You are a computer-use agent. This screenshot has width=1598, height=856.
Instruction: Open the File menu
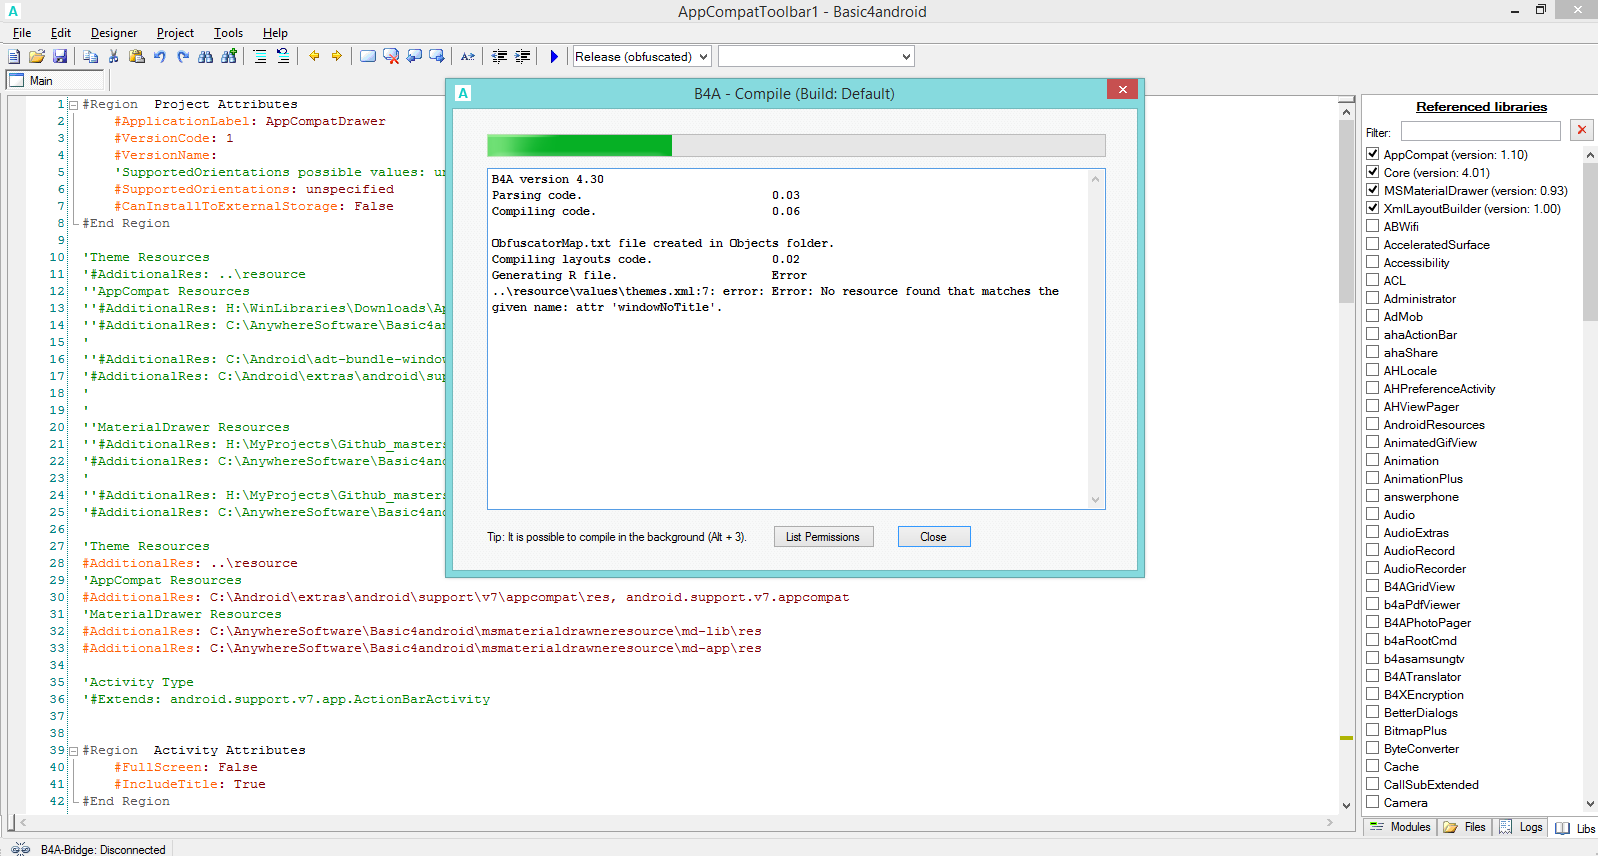click(22, 33)
